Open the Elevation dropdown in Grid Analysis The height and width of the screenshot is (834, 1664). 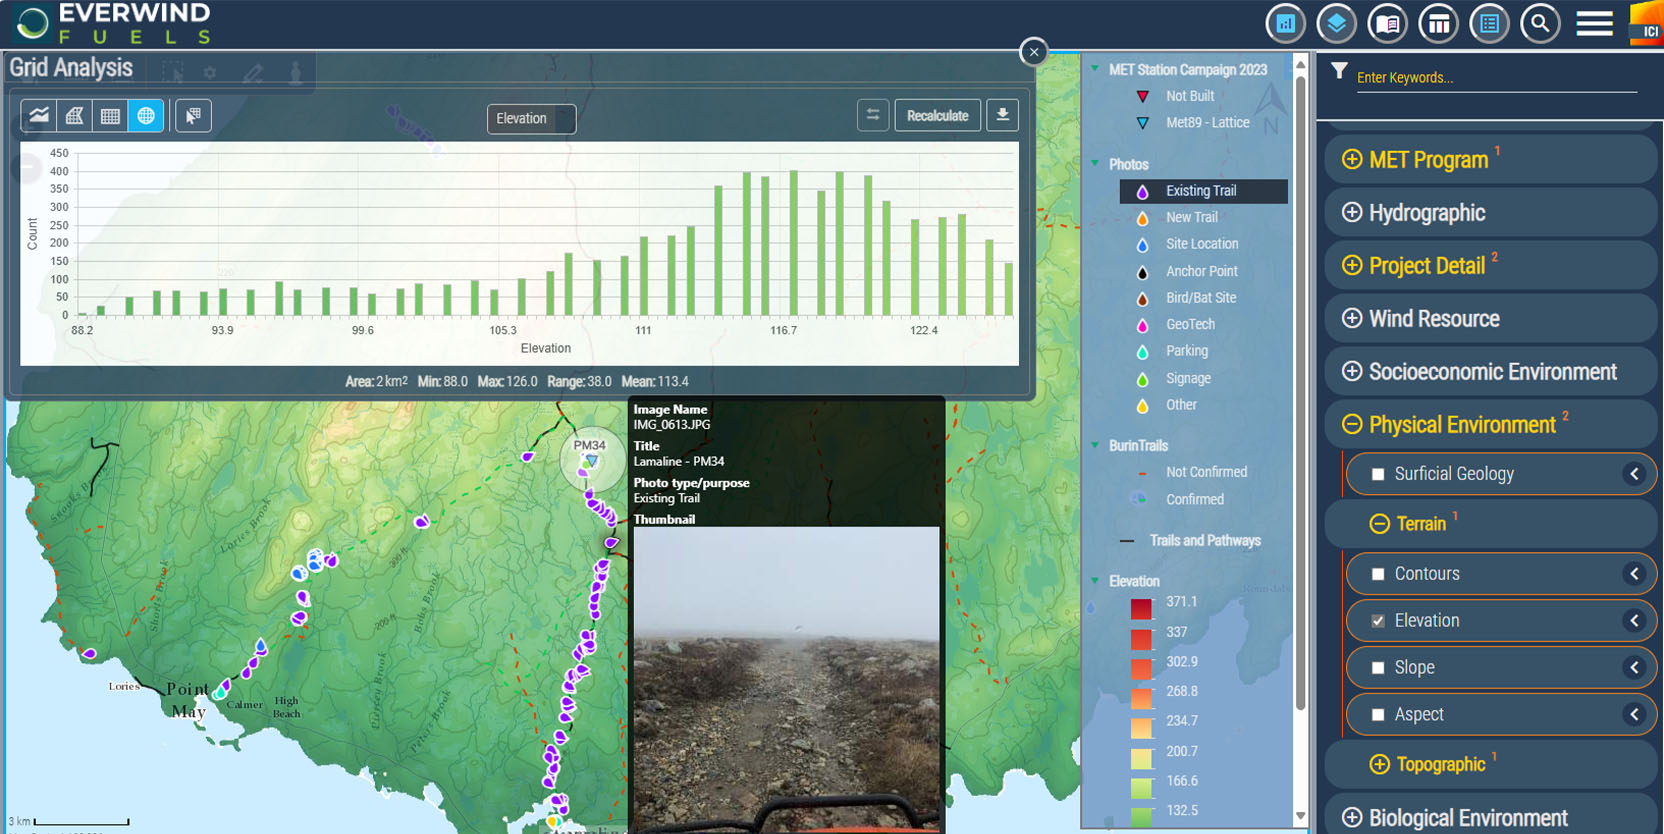pyautogui.click(x=531, y=119)
